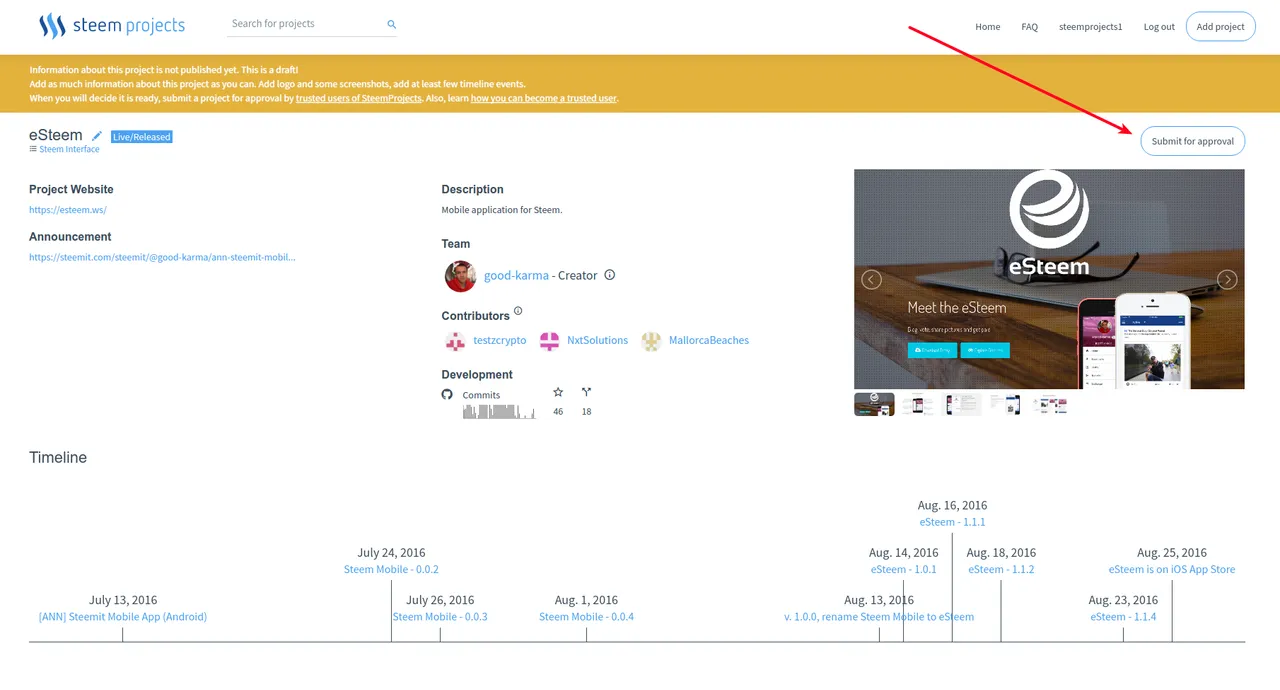Viewport: 1280px width, 690px height.
Task: Open timeline event Steem Mobile - 0.0.2
Action: [391, 570]
